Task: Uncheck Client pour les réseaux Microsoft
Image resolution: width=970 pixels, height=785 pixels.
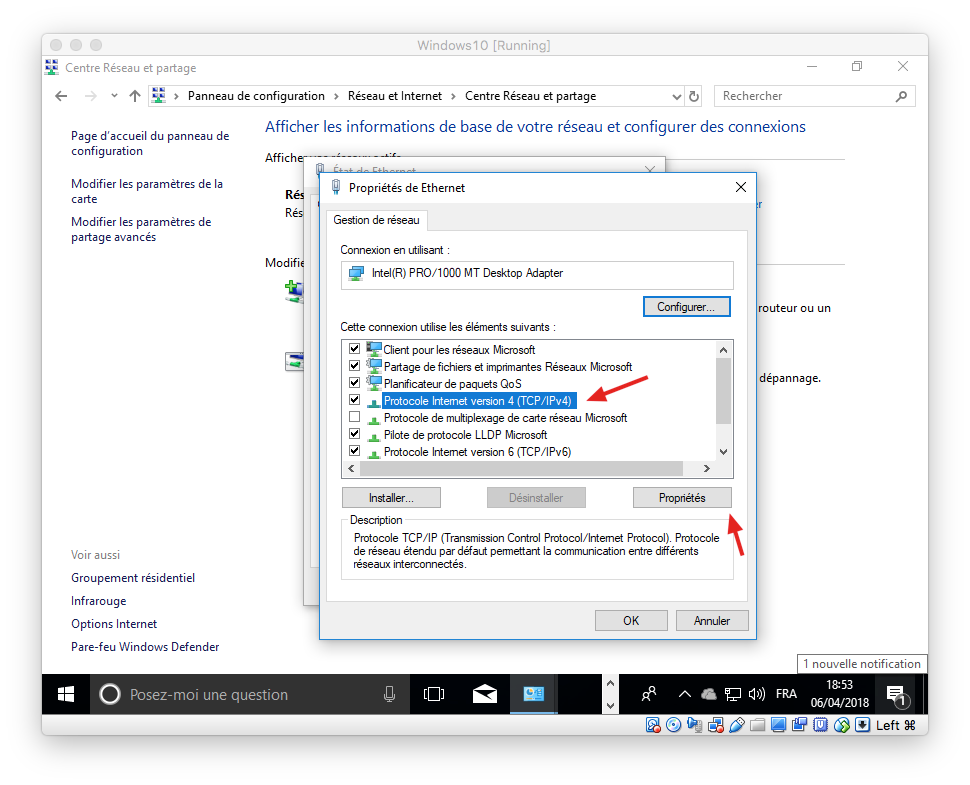Action: pyautogui.click(x=354, y=349)
